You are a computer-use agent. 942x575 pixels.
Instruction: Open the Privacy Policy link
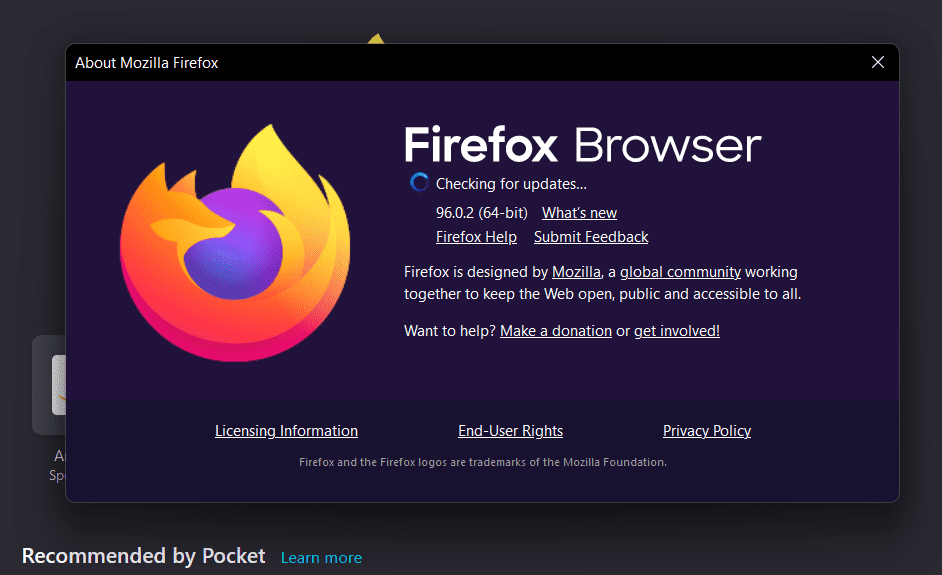(x=707, y=431)
